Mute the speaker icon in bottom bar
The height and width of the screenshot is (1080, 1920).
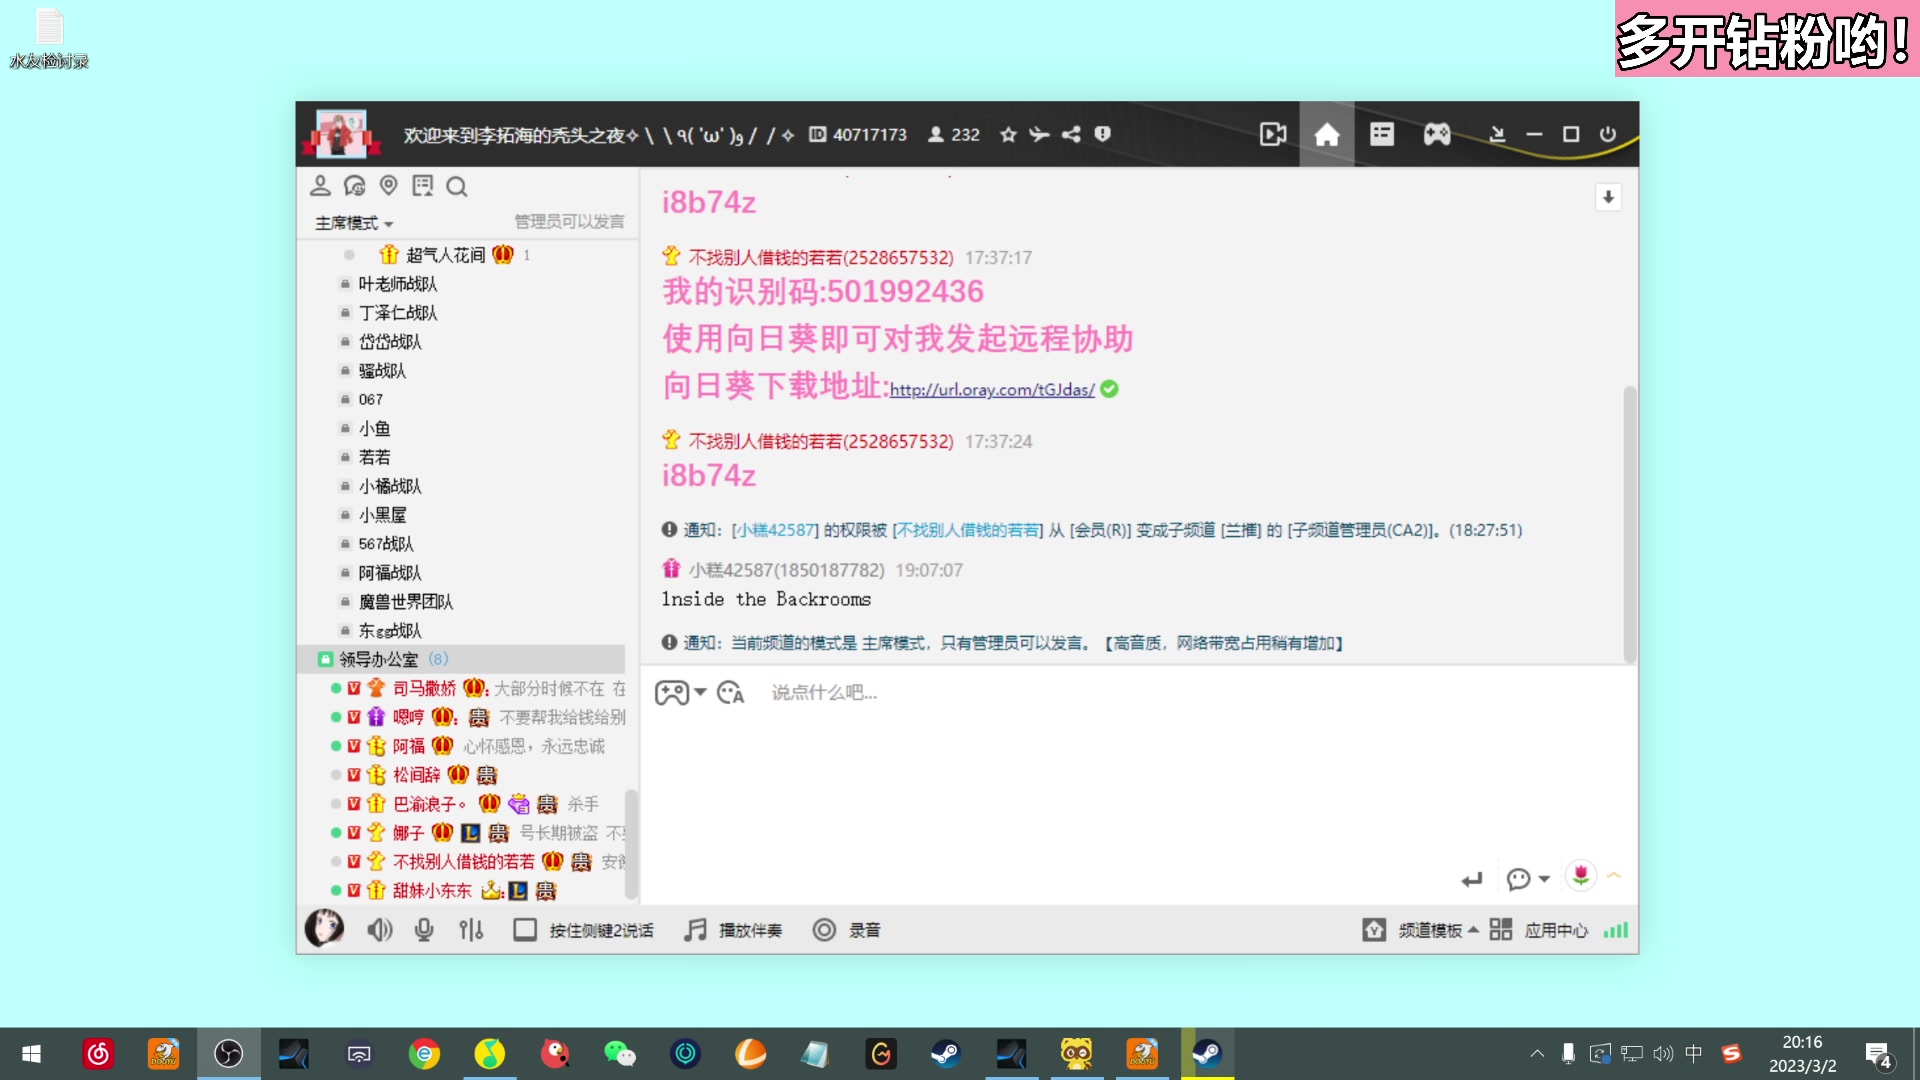(x=379, y=929)
